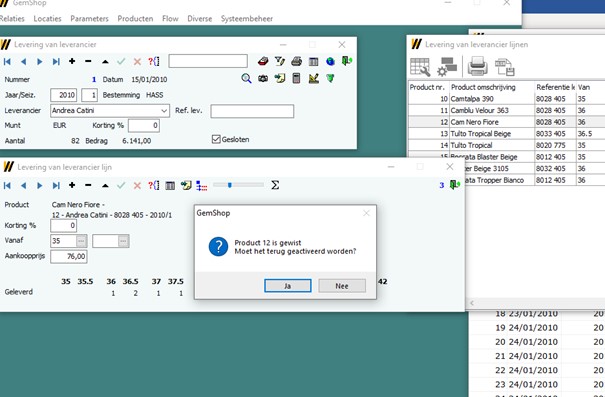Click the green funnel icon in Levering van leverancier
Screen dimensions: 605x397
coord(330,78)
